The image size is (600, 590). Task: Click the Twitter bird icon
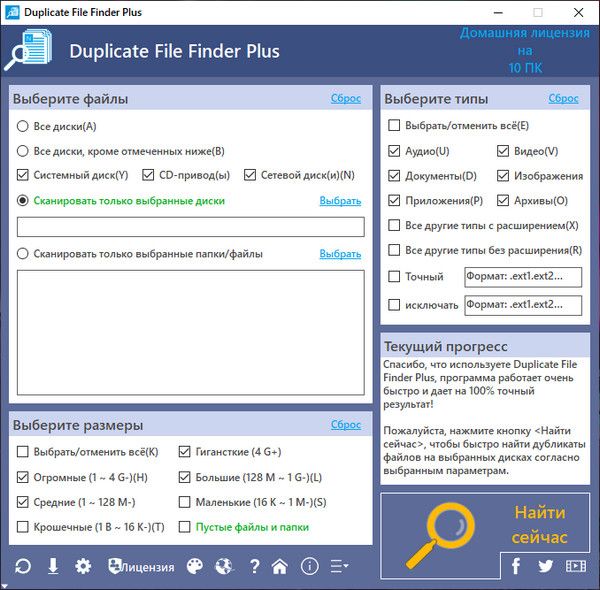coord(545,566)
